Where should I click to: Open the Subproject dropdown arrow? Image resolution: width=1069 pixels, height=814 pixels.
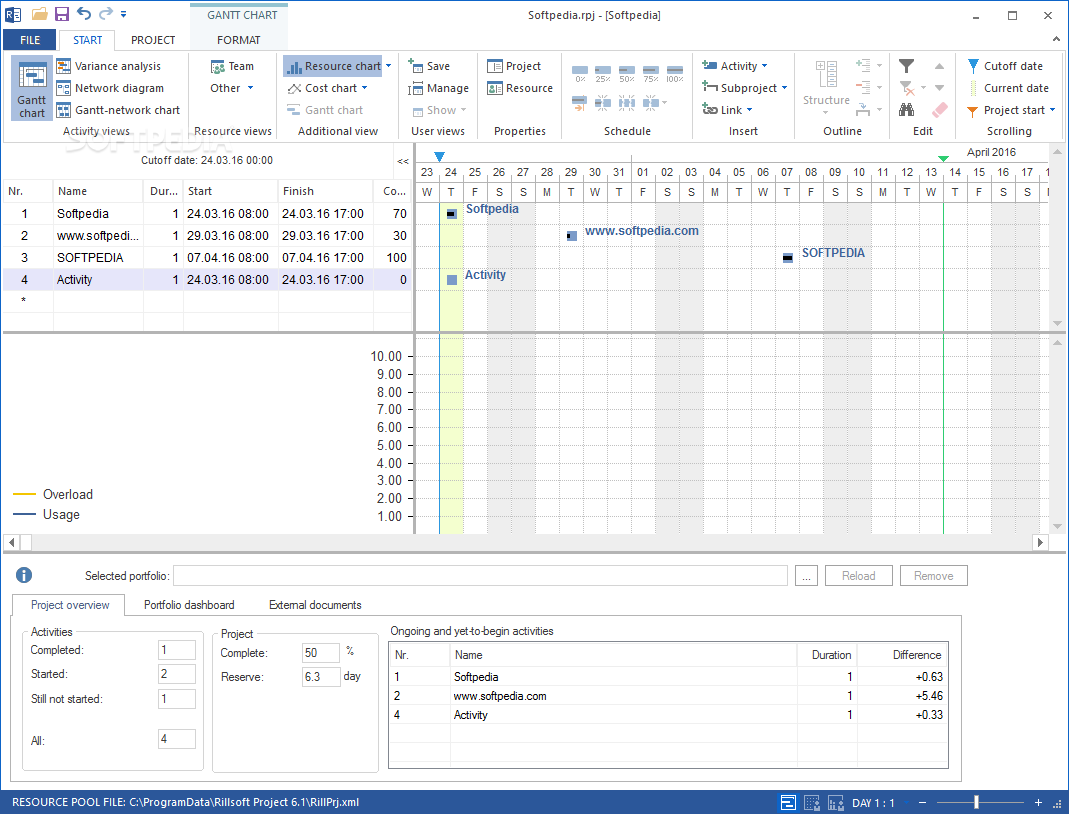pyautogui.click(x=785, y=88)
